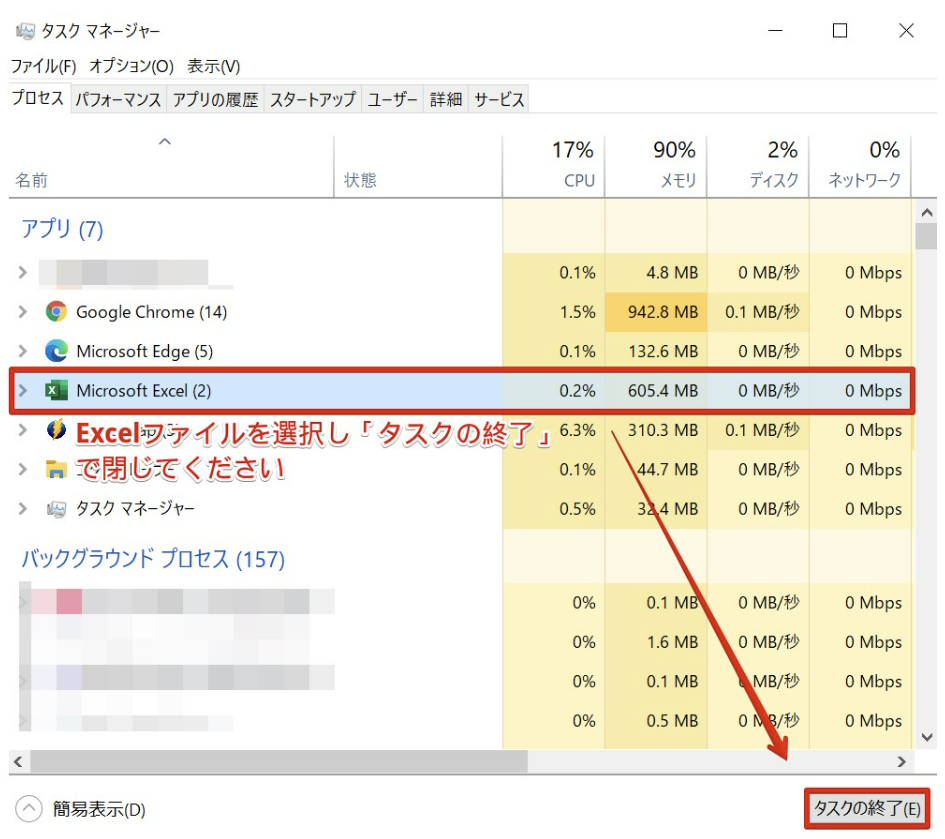This screenshot has width=945, height=839.
Task: Select the Microsoft Excel icon
Action: click(57, 391)
